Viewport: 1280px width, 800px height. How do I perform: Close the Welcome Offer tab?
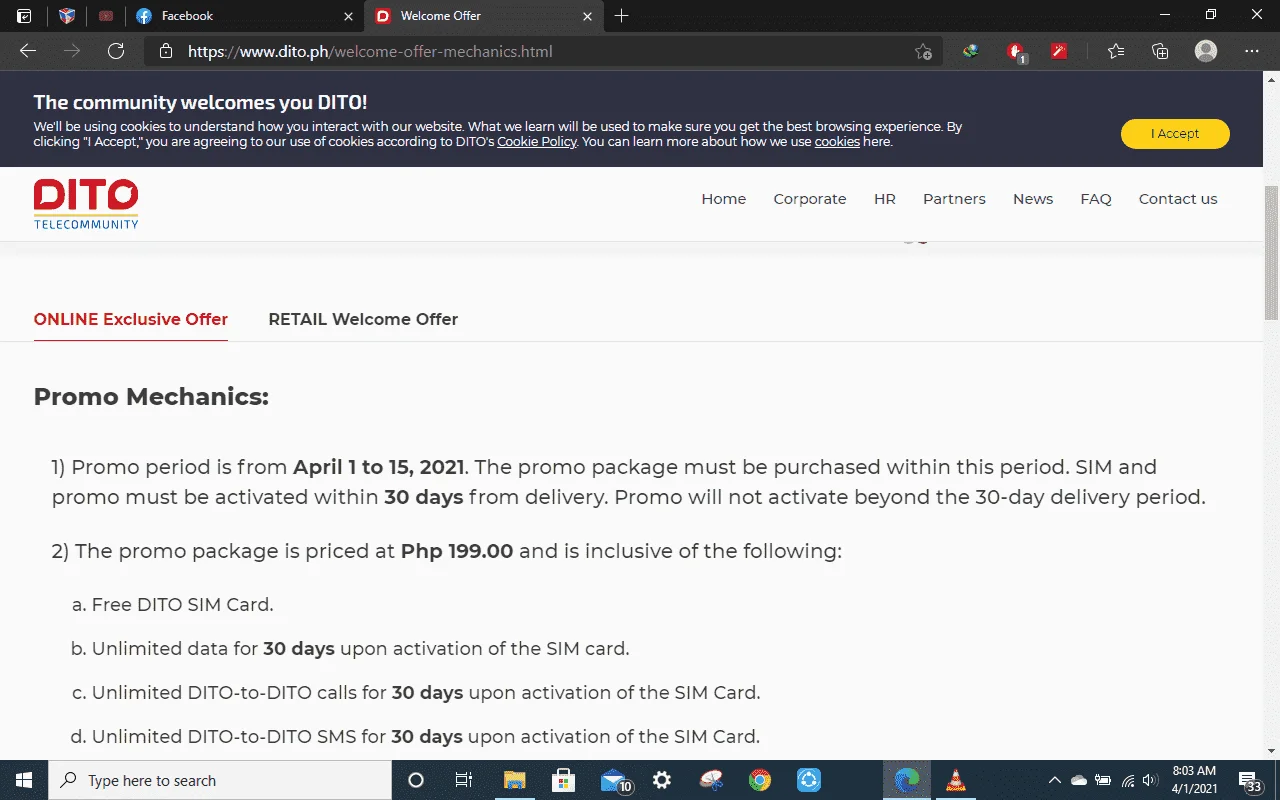[x=587, y=16]
